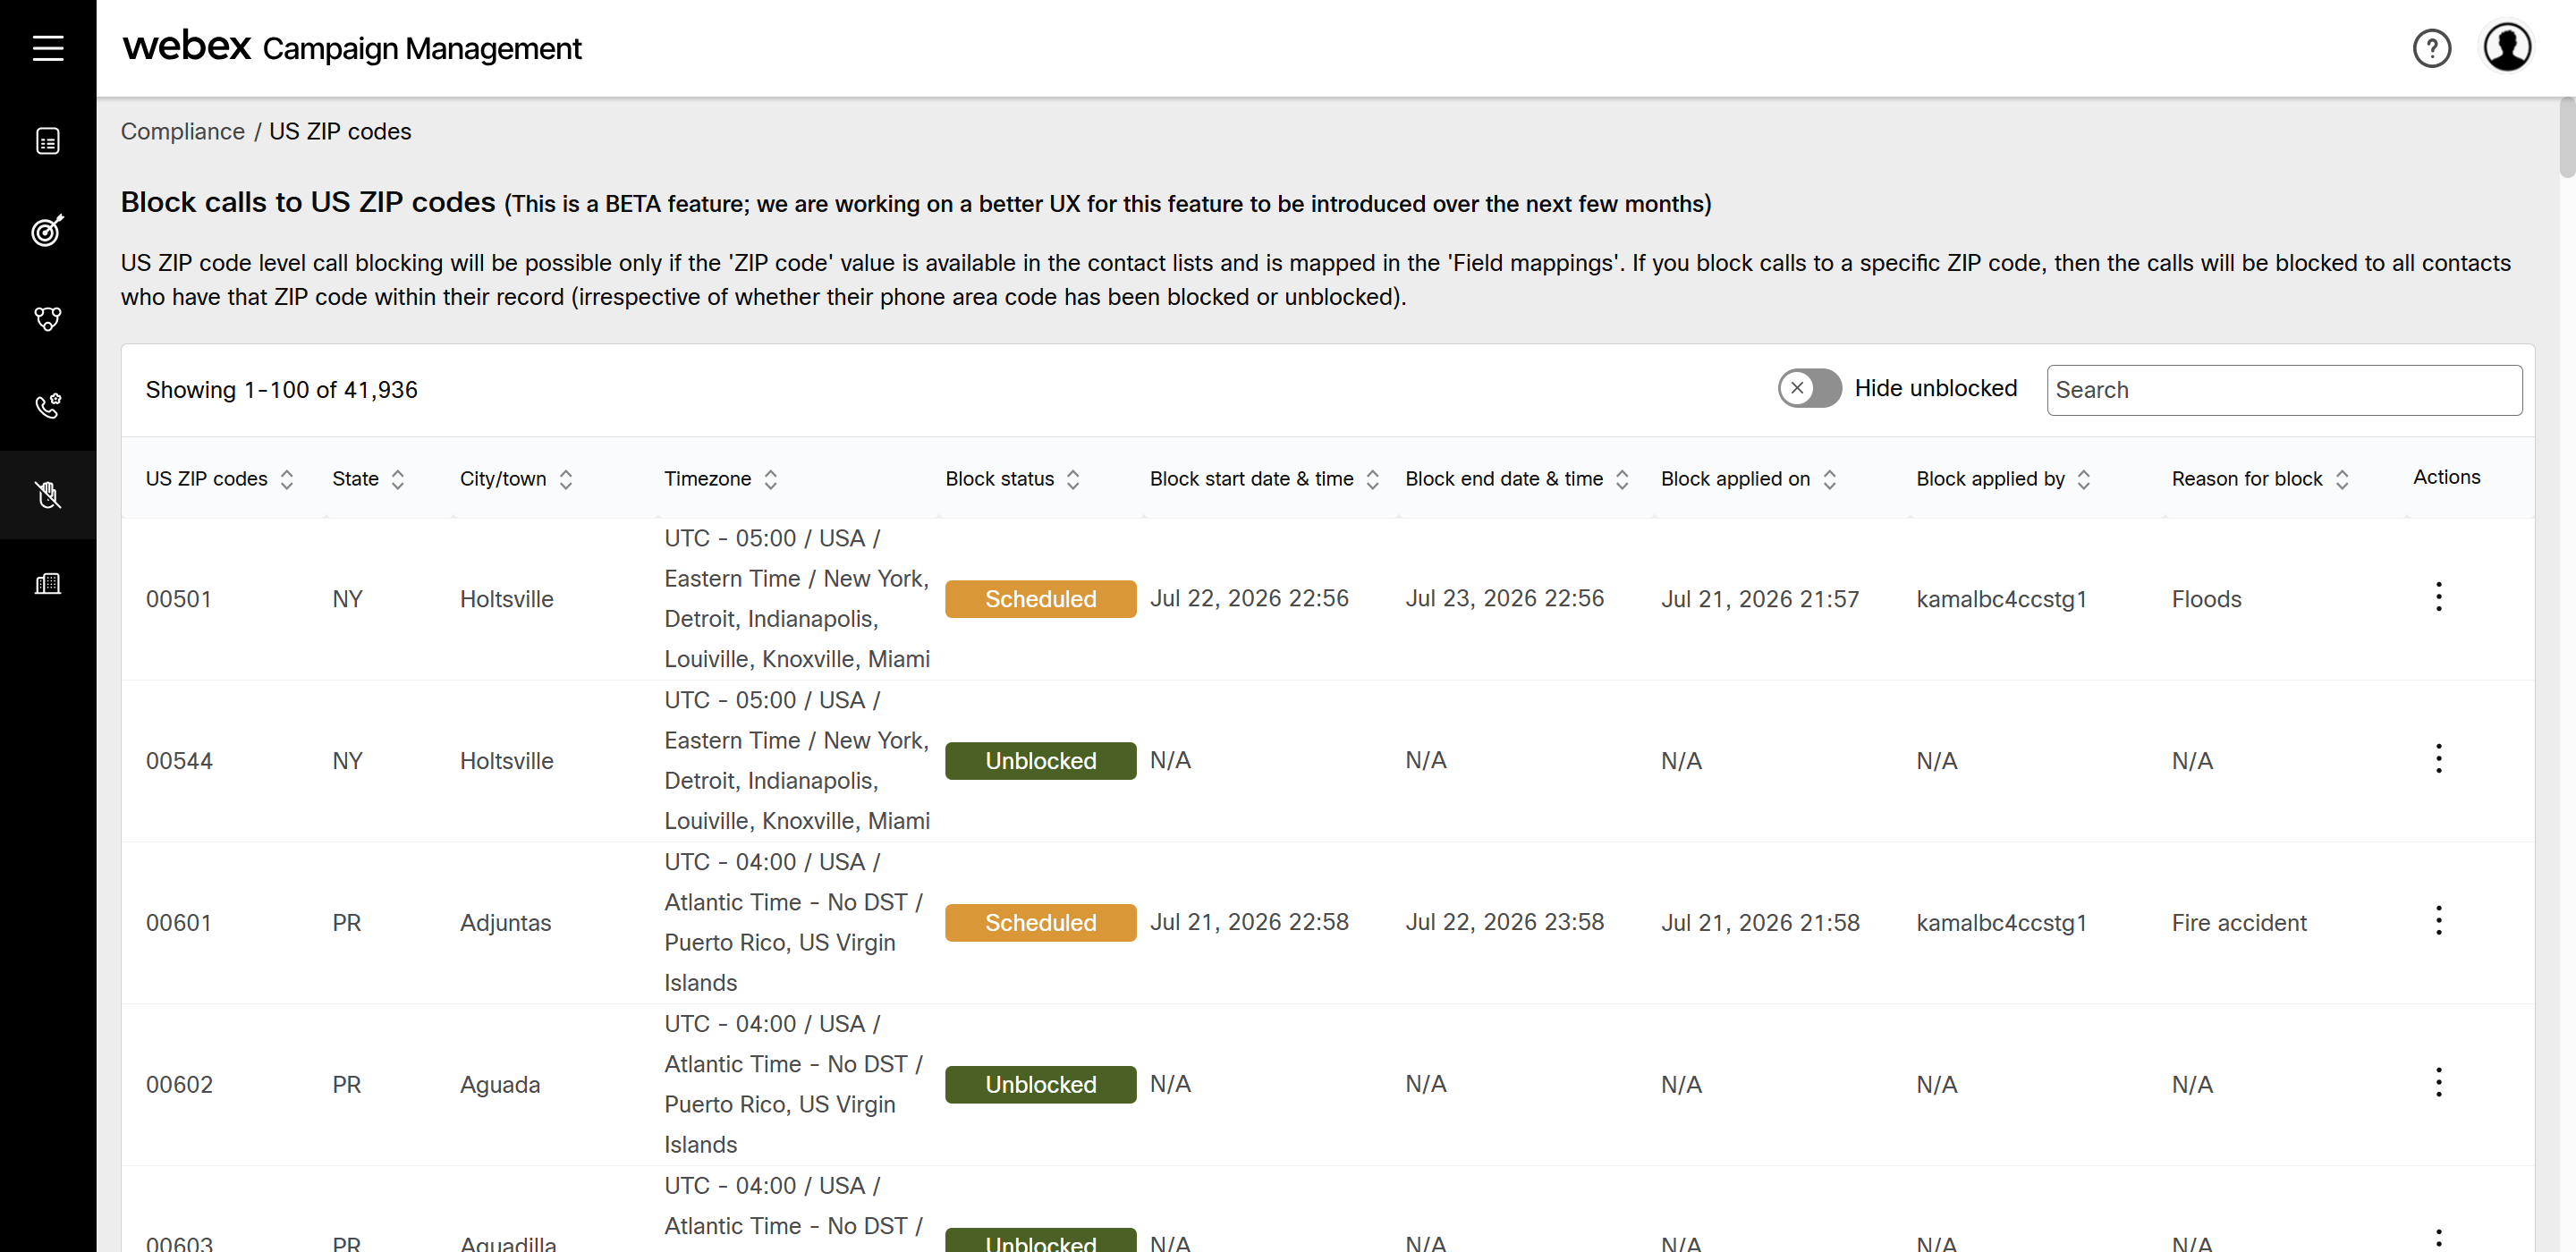Click Showing 1-100 of 41,936 text
The height and width of the screenshot is (1252, 2576).
[281, 390]
